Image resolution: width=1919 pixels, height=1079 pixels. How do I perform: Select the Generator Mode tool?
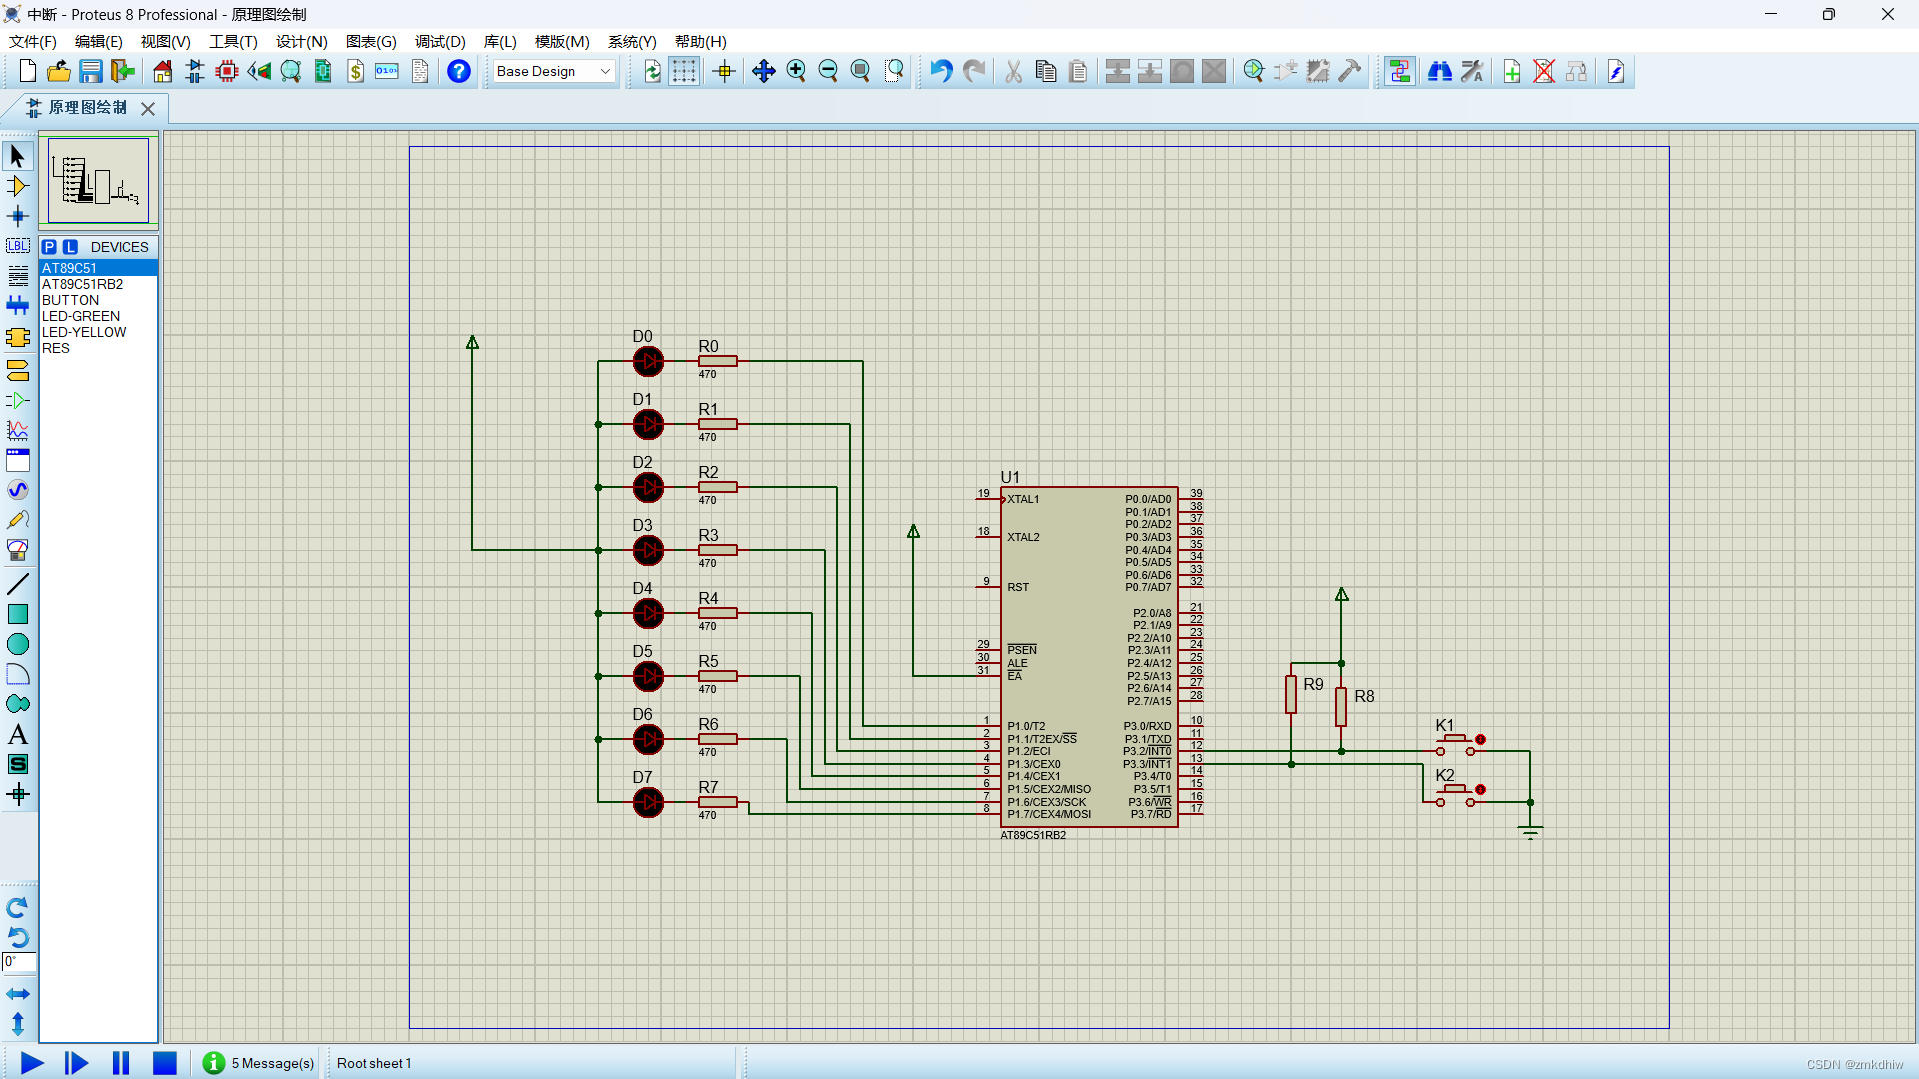(x=17, y=490)
